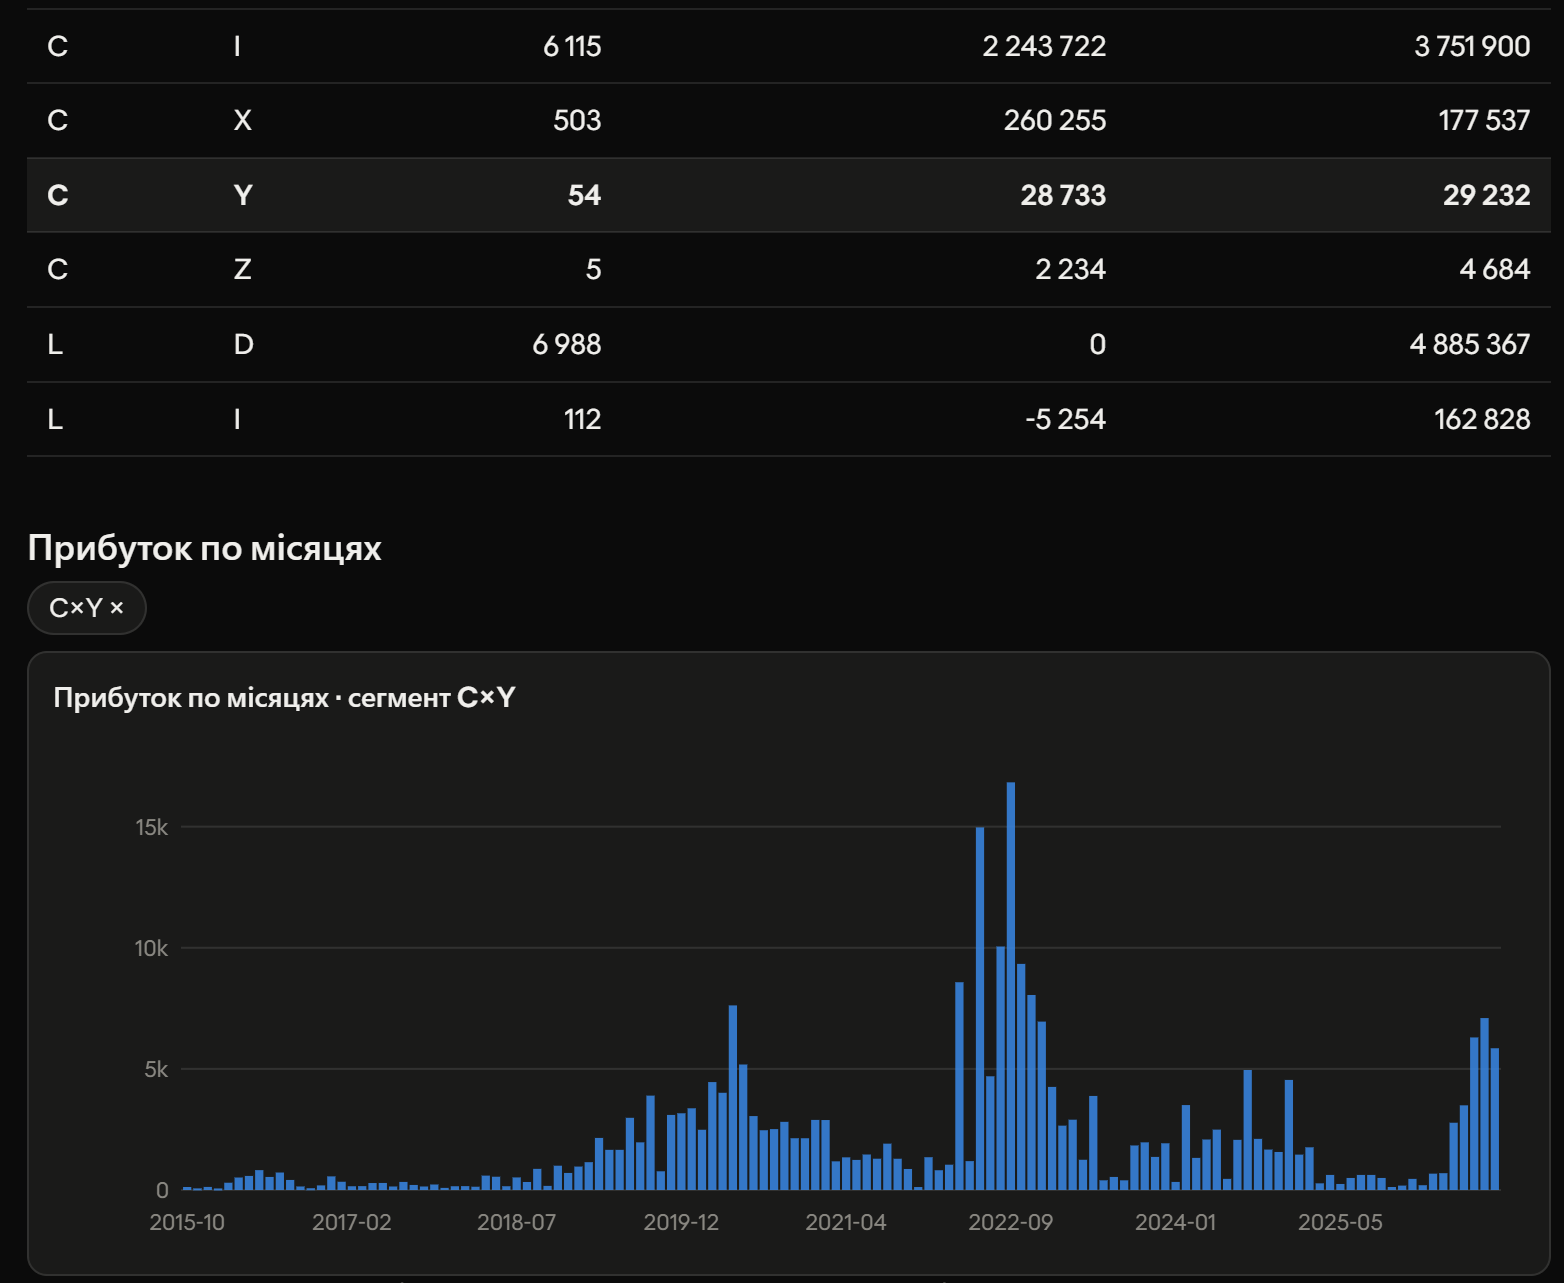Click the 2022-09 axis label
Image resolution: width=1564 pixels, height=1283 pixels.
(1010, 1222)
